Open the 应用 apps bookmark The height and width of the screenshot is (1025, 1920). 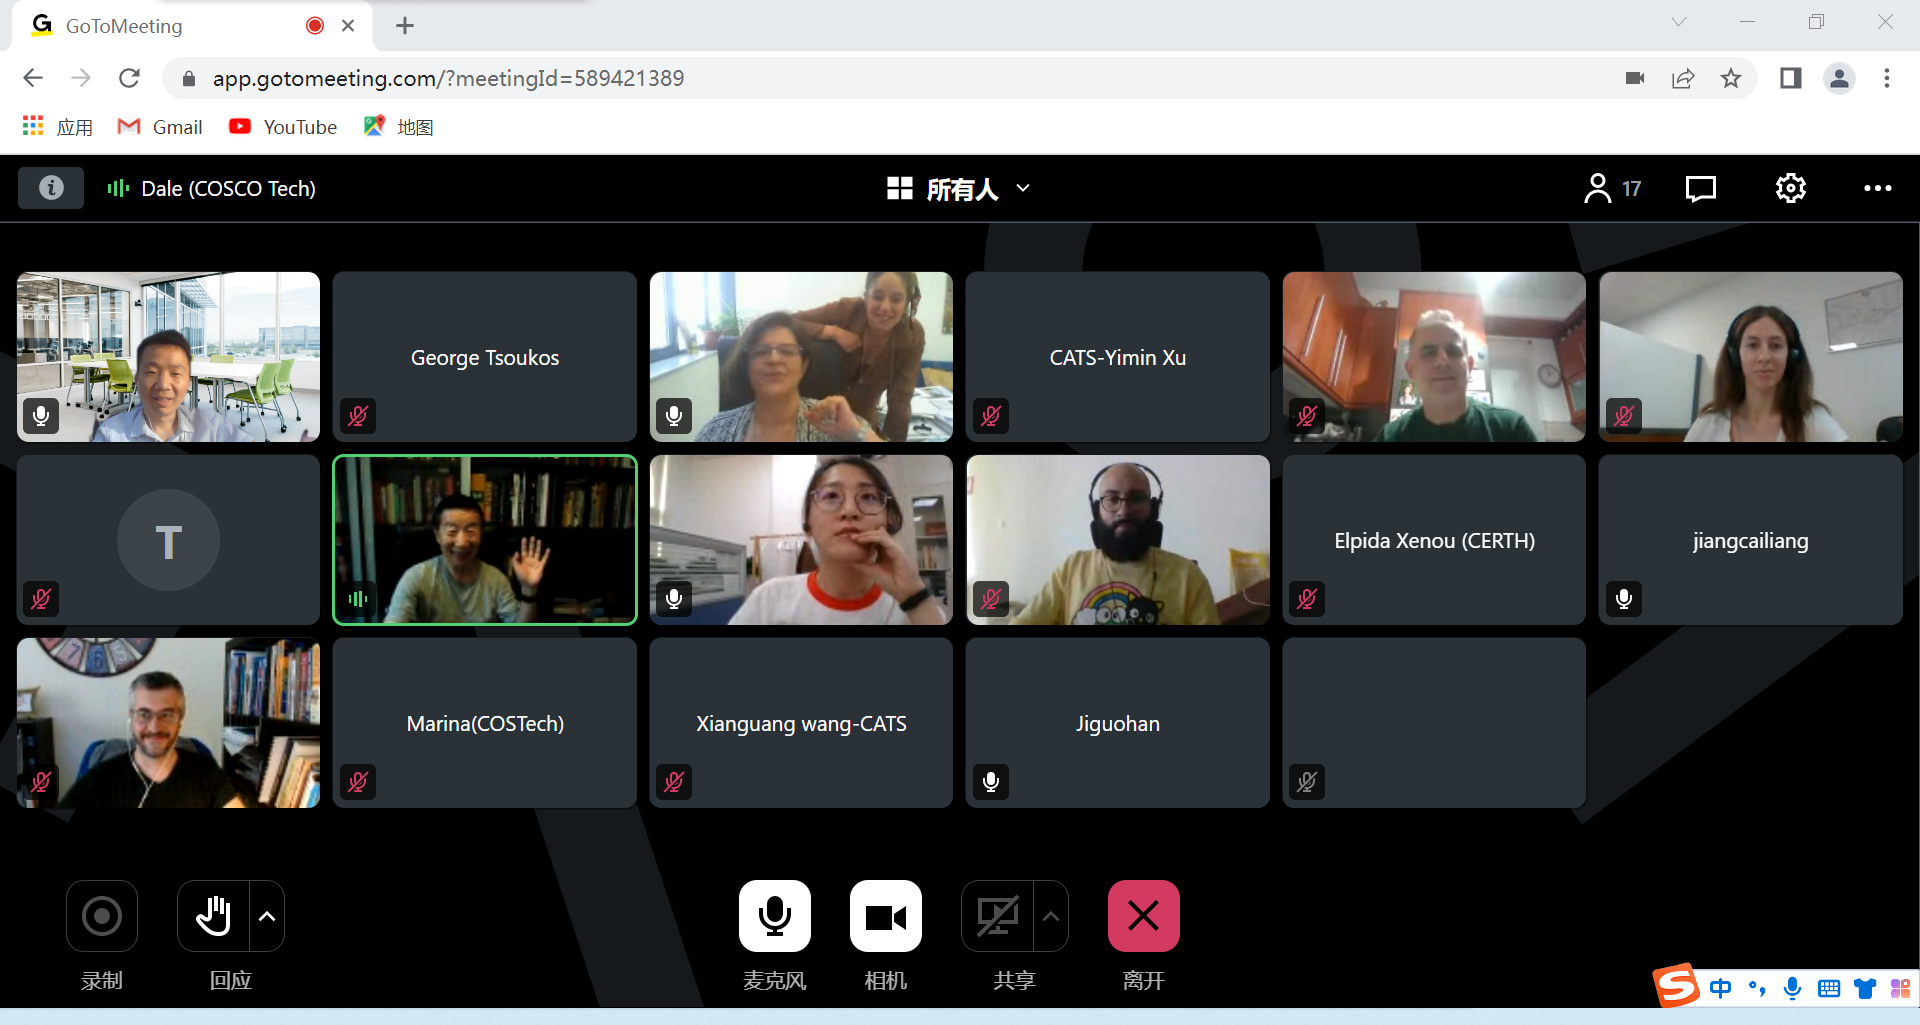58,127
